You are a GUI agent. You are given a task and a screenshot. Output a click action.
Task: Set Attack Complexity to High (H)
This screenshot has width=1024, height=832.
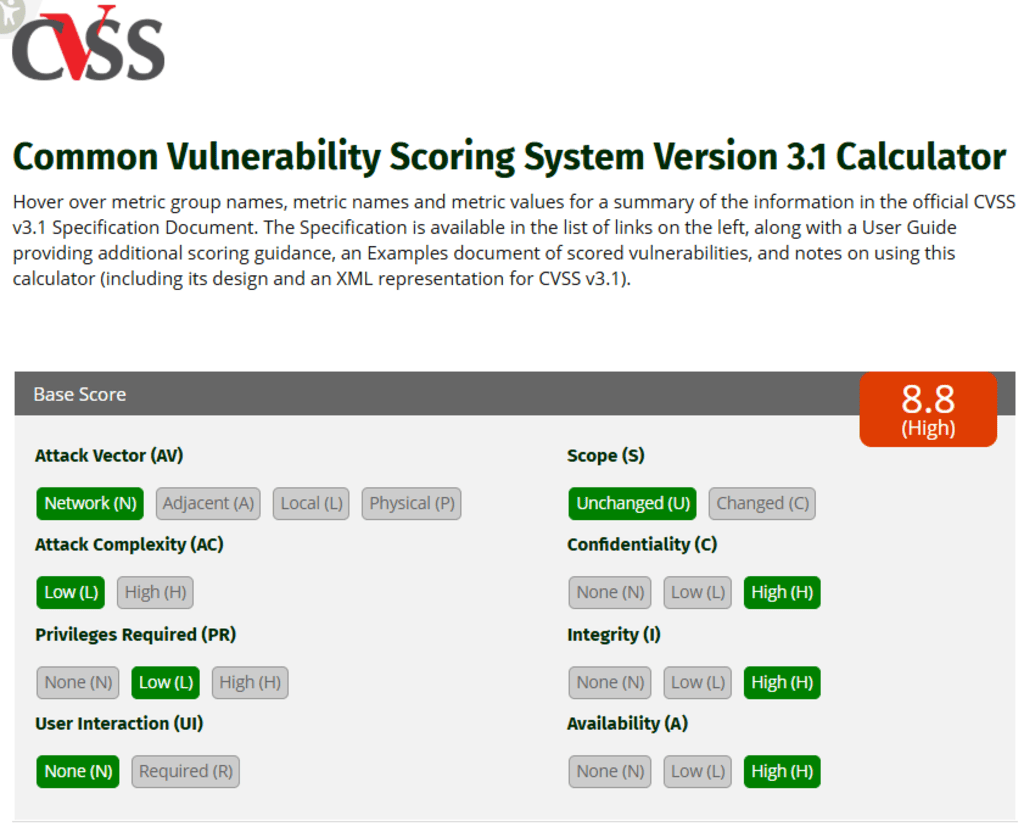[x=155, y=592]
